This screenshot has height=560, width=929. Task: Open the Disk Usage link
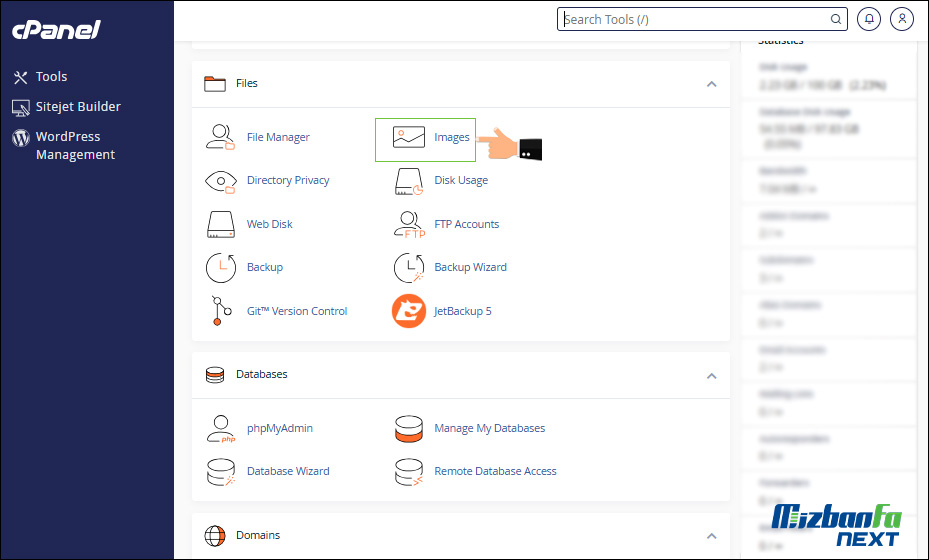(x=461, y=180)
